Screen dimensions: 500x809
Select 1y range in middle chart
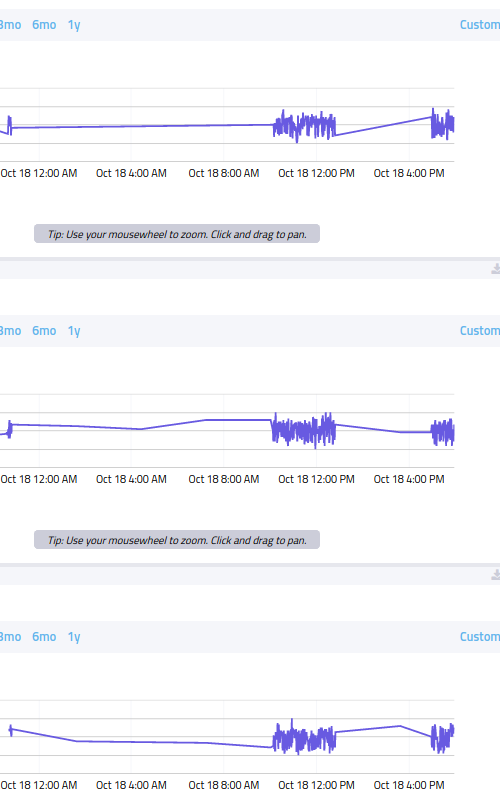point(74,331)
